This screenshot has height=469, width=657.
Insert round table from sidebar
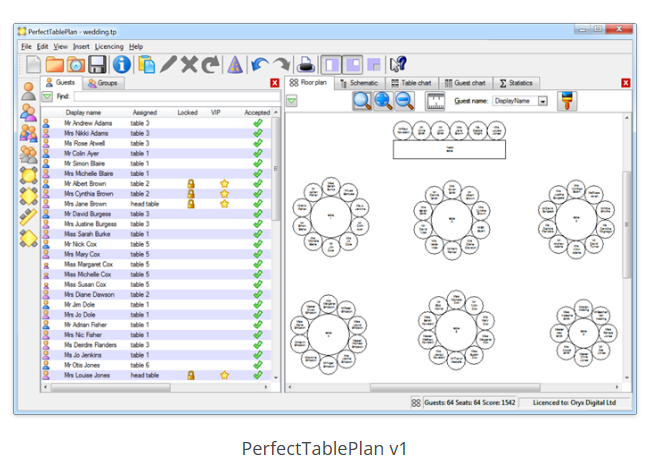tap(28, 175)
